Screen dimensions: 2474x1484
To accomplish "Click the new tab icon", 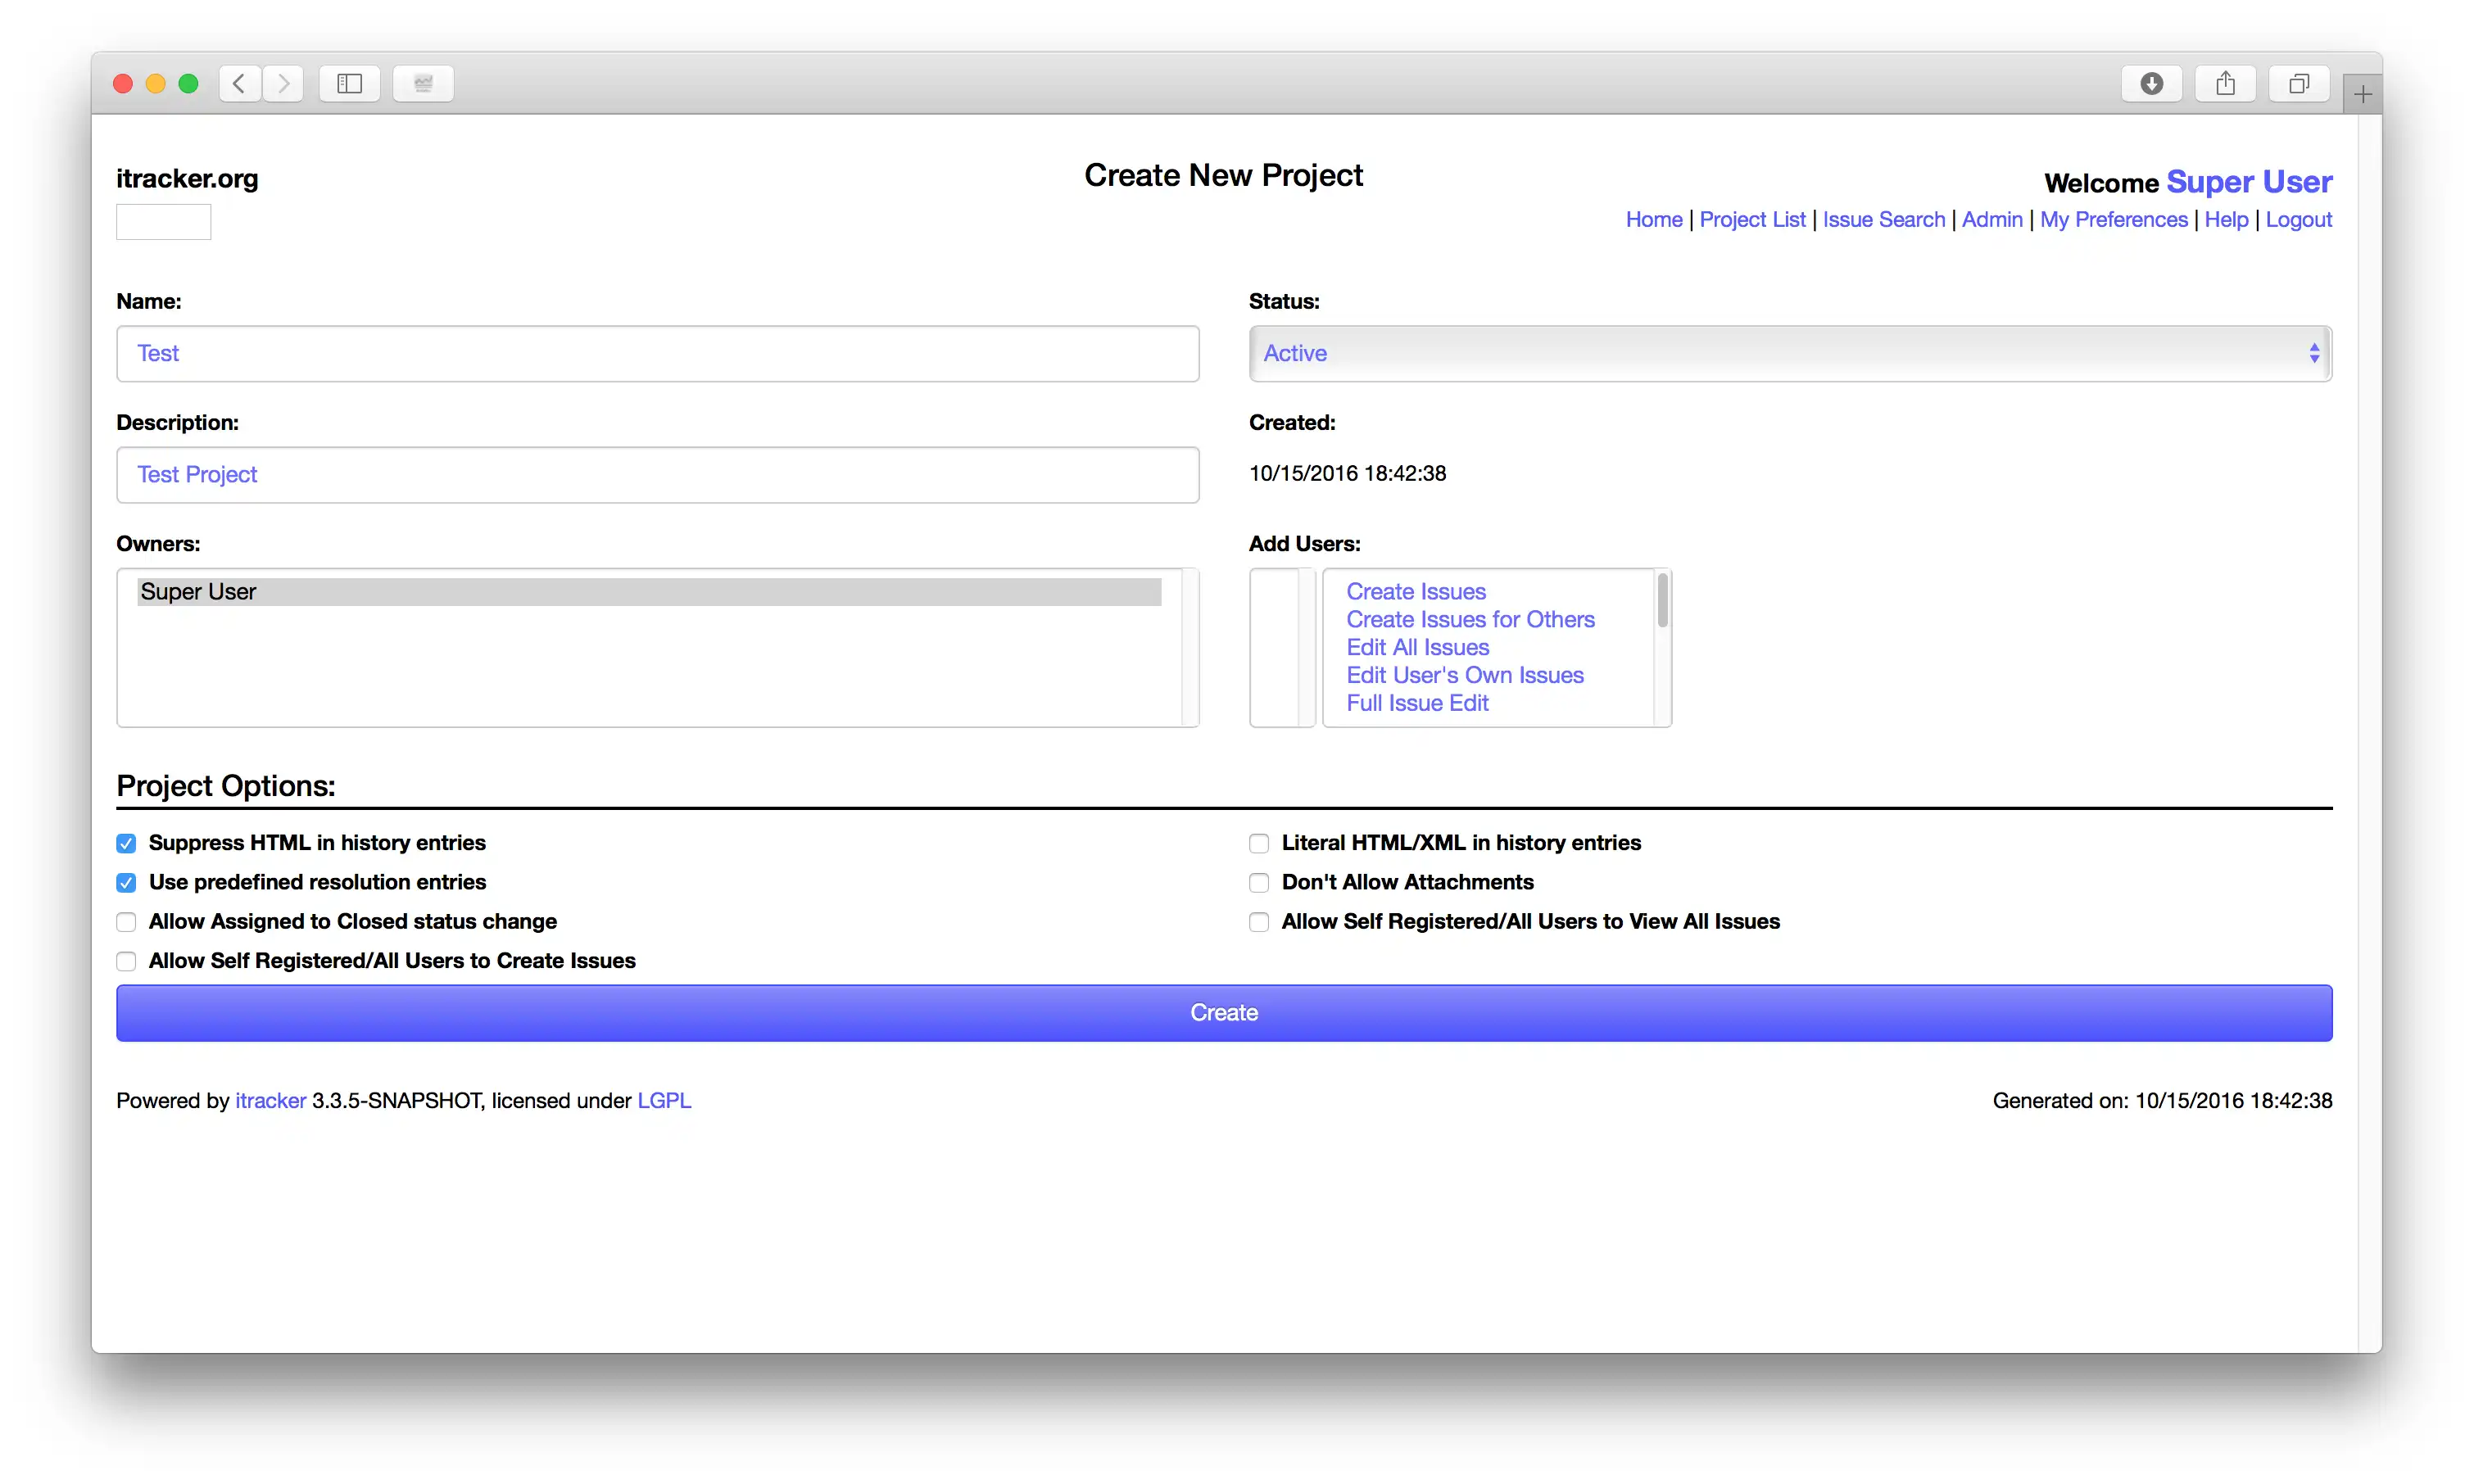I will (x=2359, y=93).
